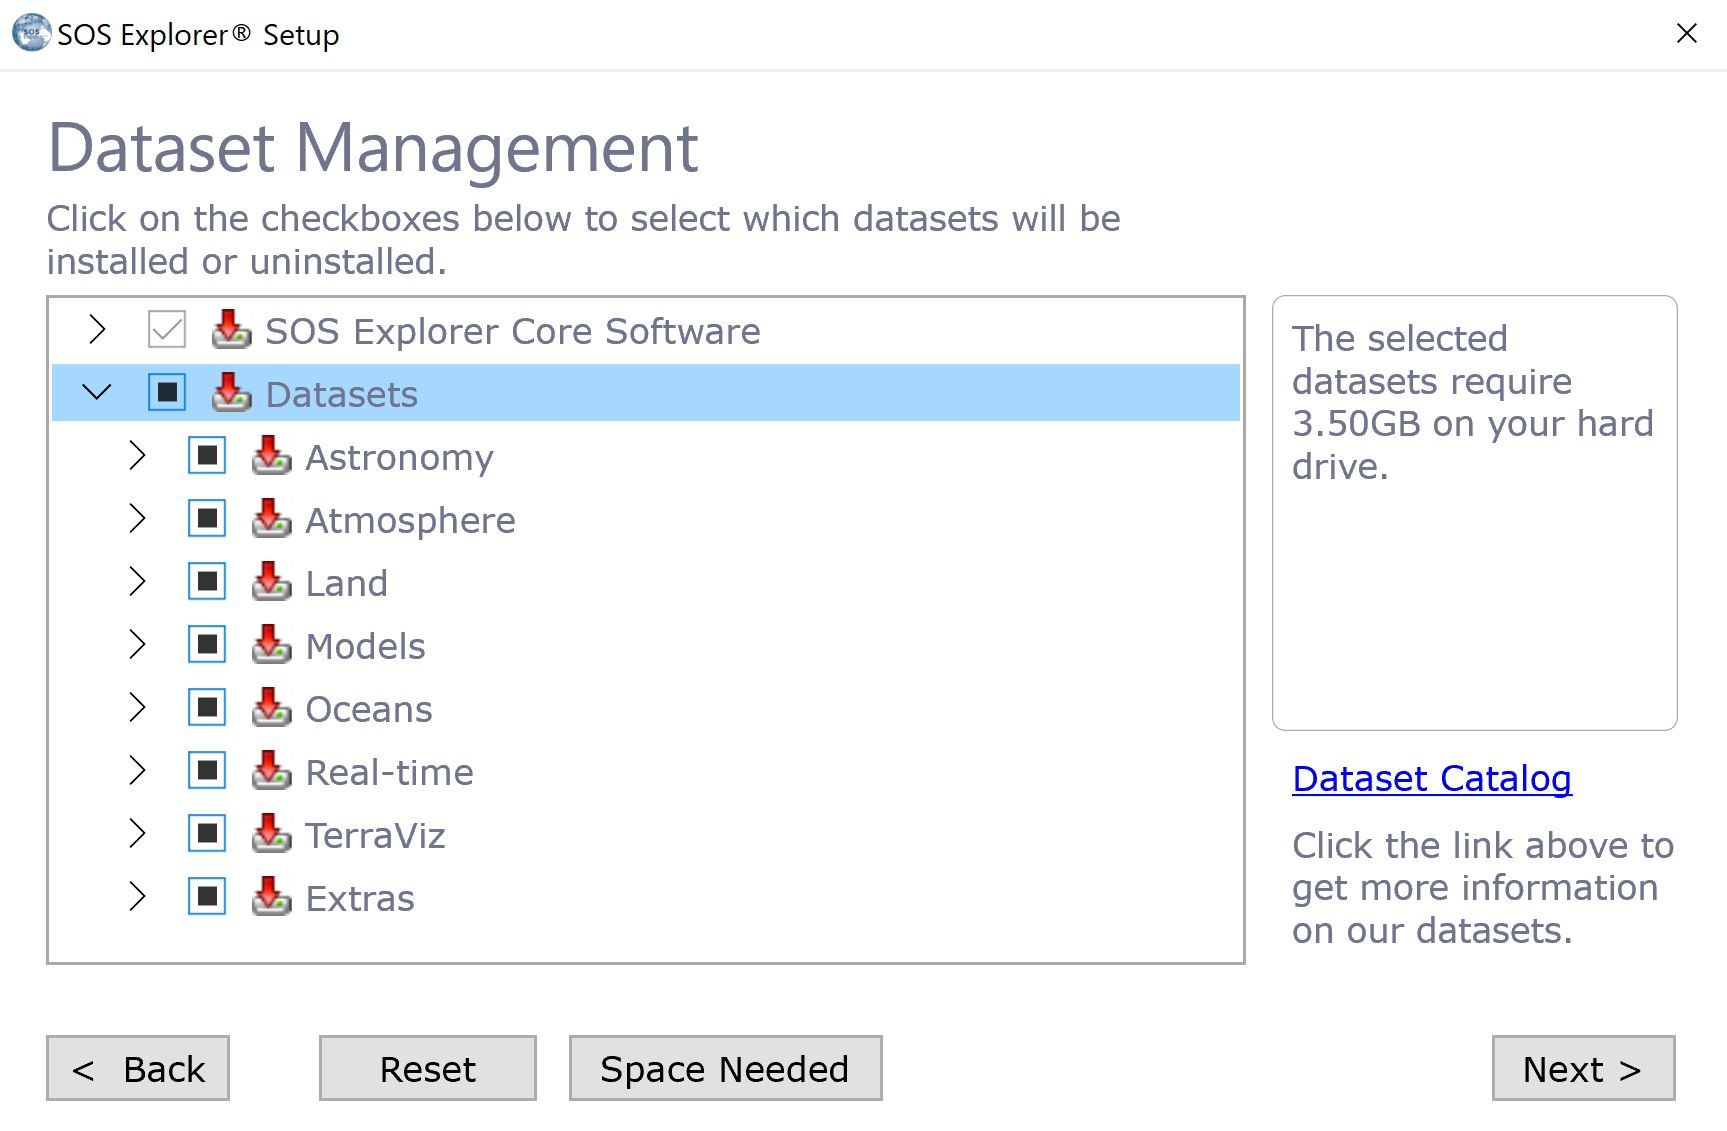Expand the Land category
This screenshot has width=1727, height=1131.
pyautogui.click(x=137, y=581)
